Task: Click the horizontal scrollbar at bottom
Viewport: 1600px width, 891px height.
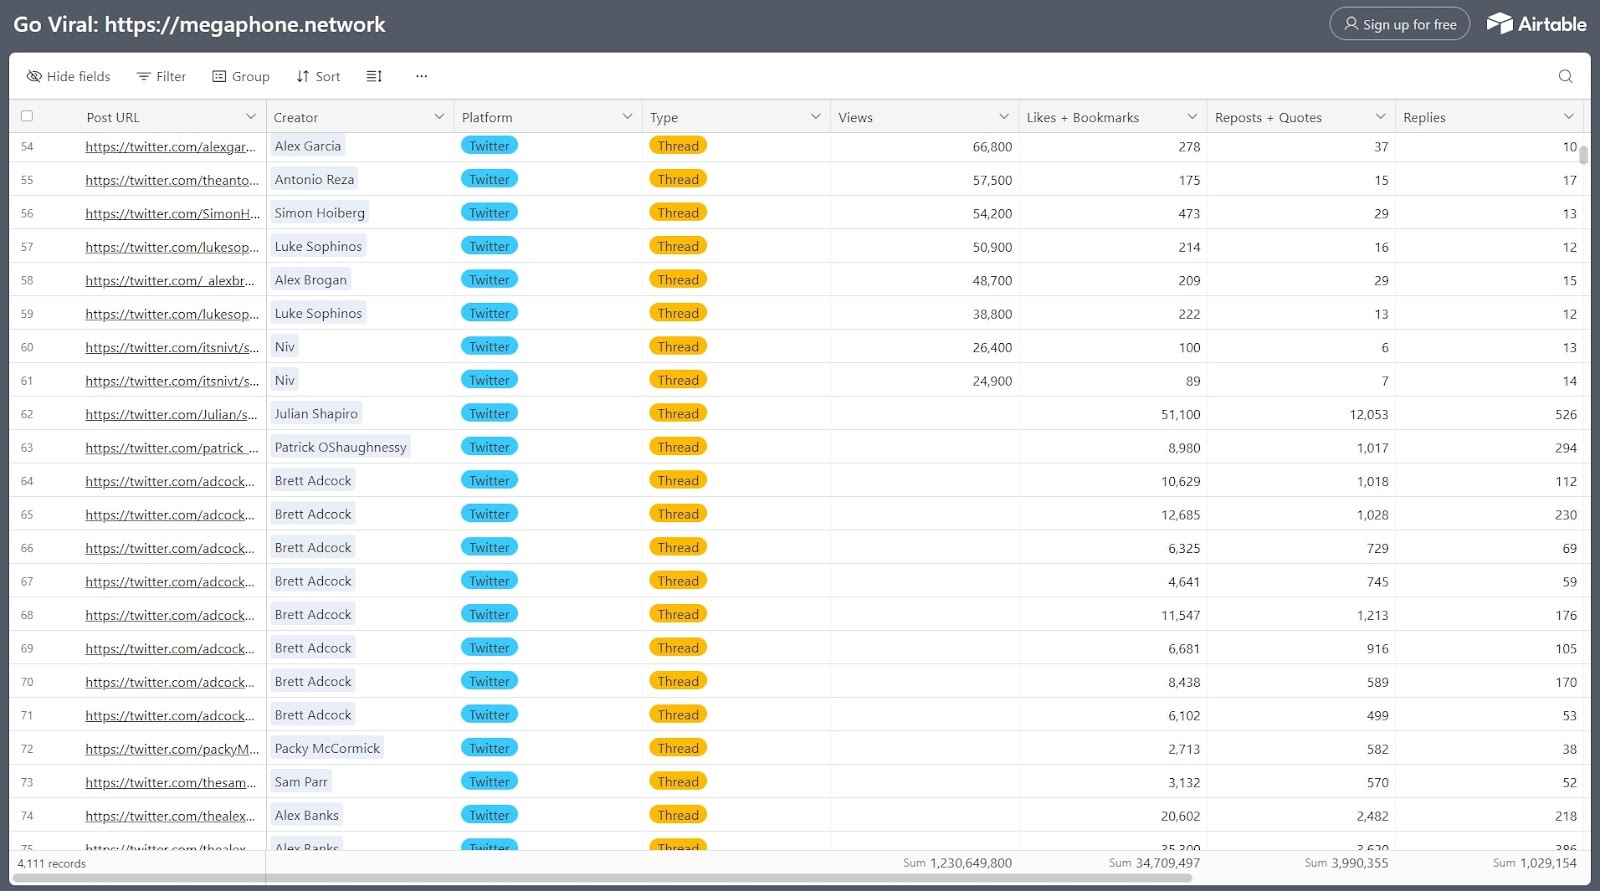Action: point(603,879)
